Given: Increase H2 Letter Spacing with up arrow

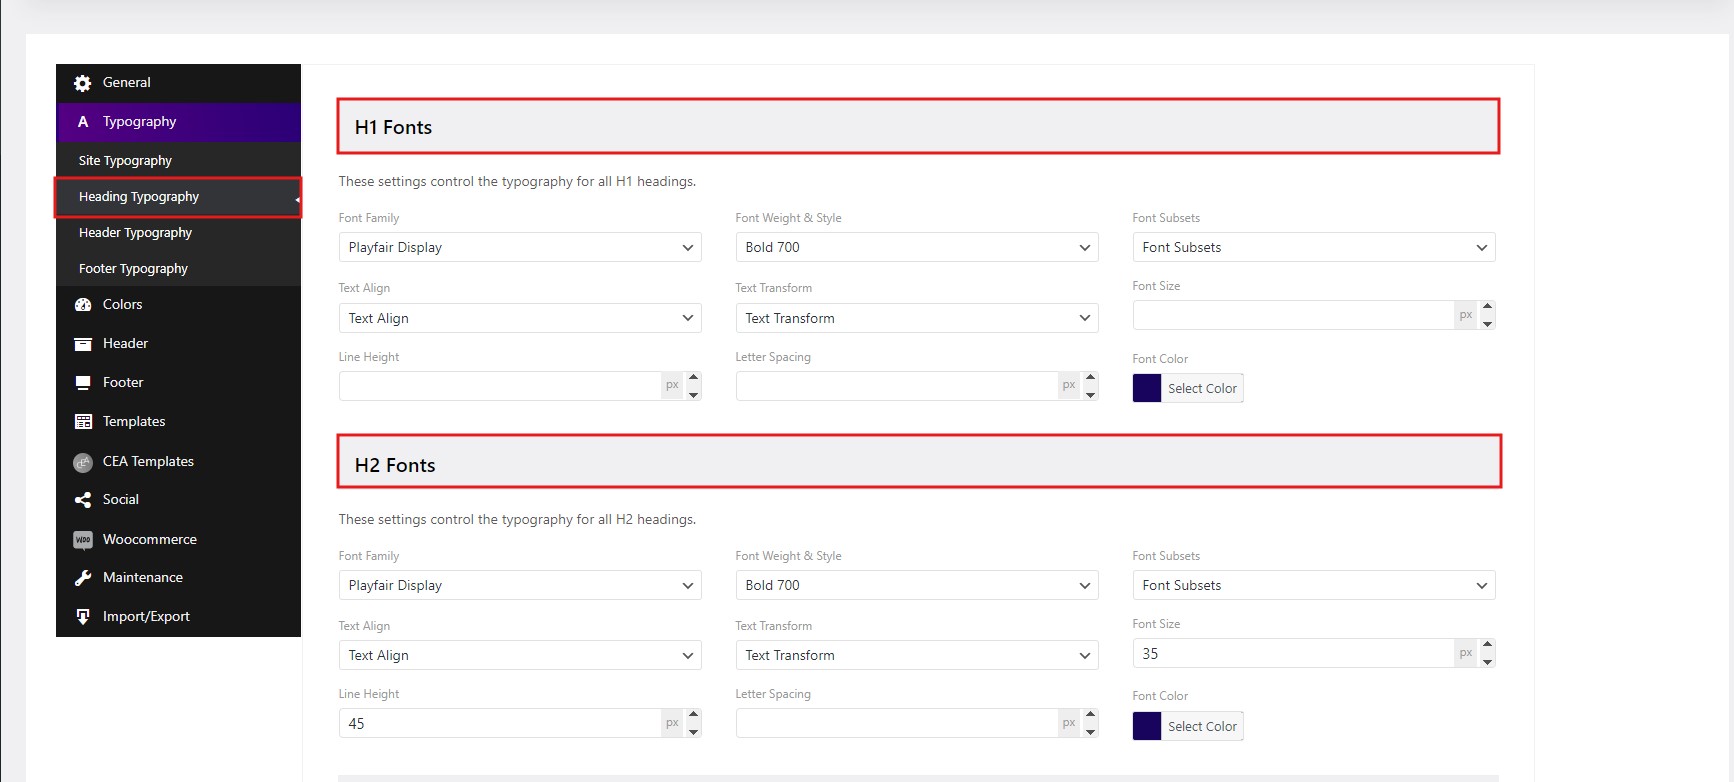Looking at the screenshot, I should (x=1090, y=715).
